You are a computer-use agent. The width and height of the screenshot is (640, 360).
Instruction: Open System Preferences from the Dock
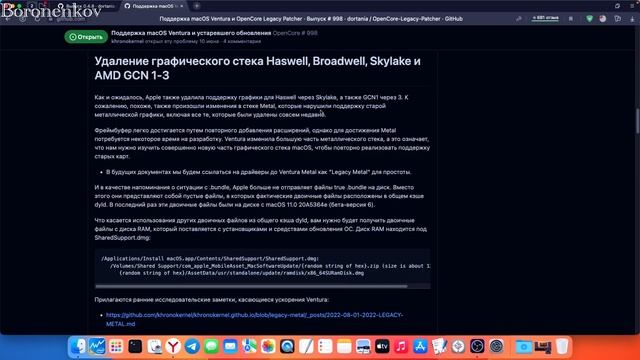[x=496, y=346]
